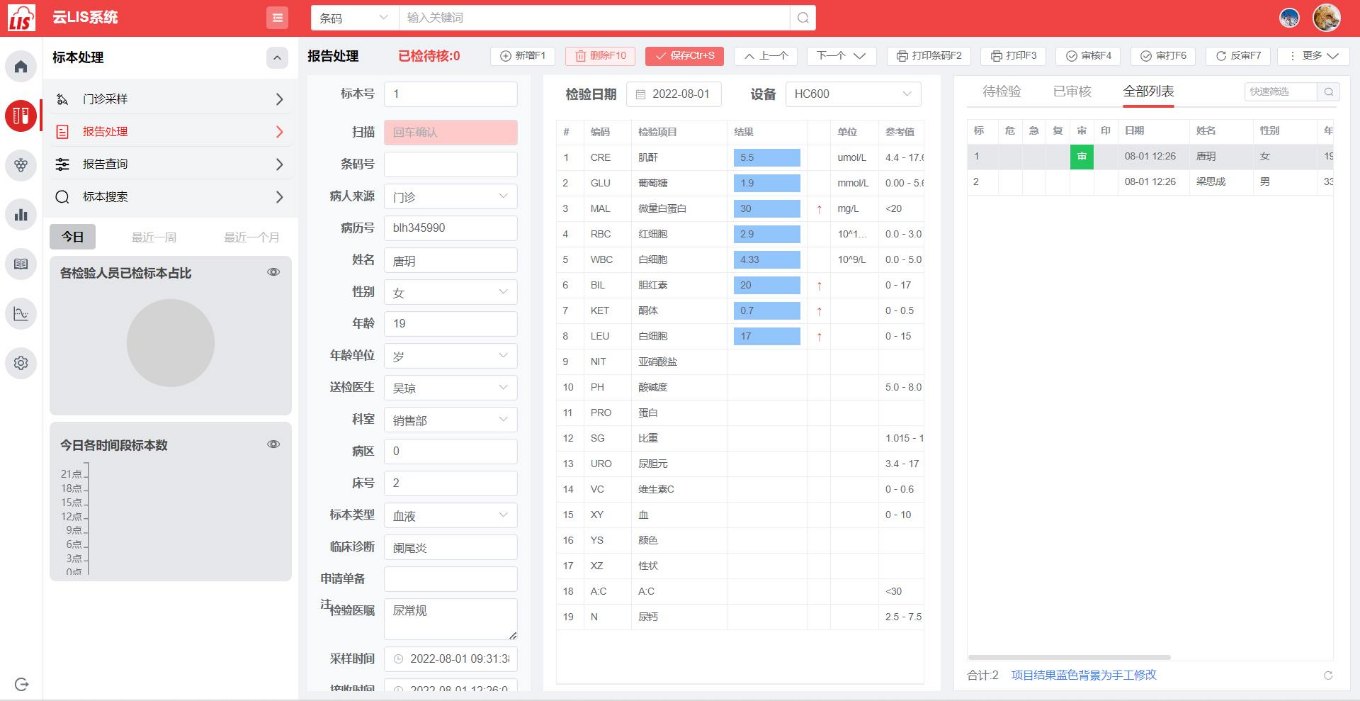This screenshot has height=701, width=1360.
Task: Click the top keyword search input
Action: click(594, 18)
